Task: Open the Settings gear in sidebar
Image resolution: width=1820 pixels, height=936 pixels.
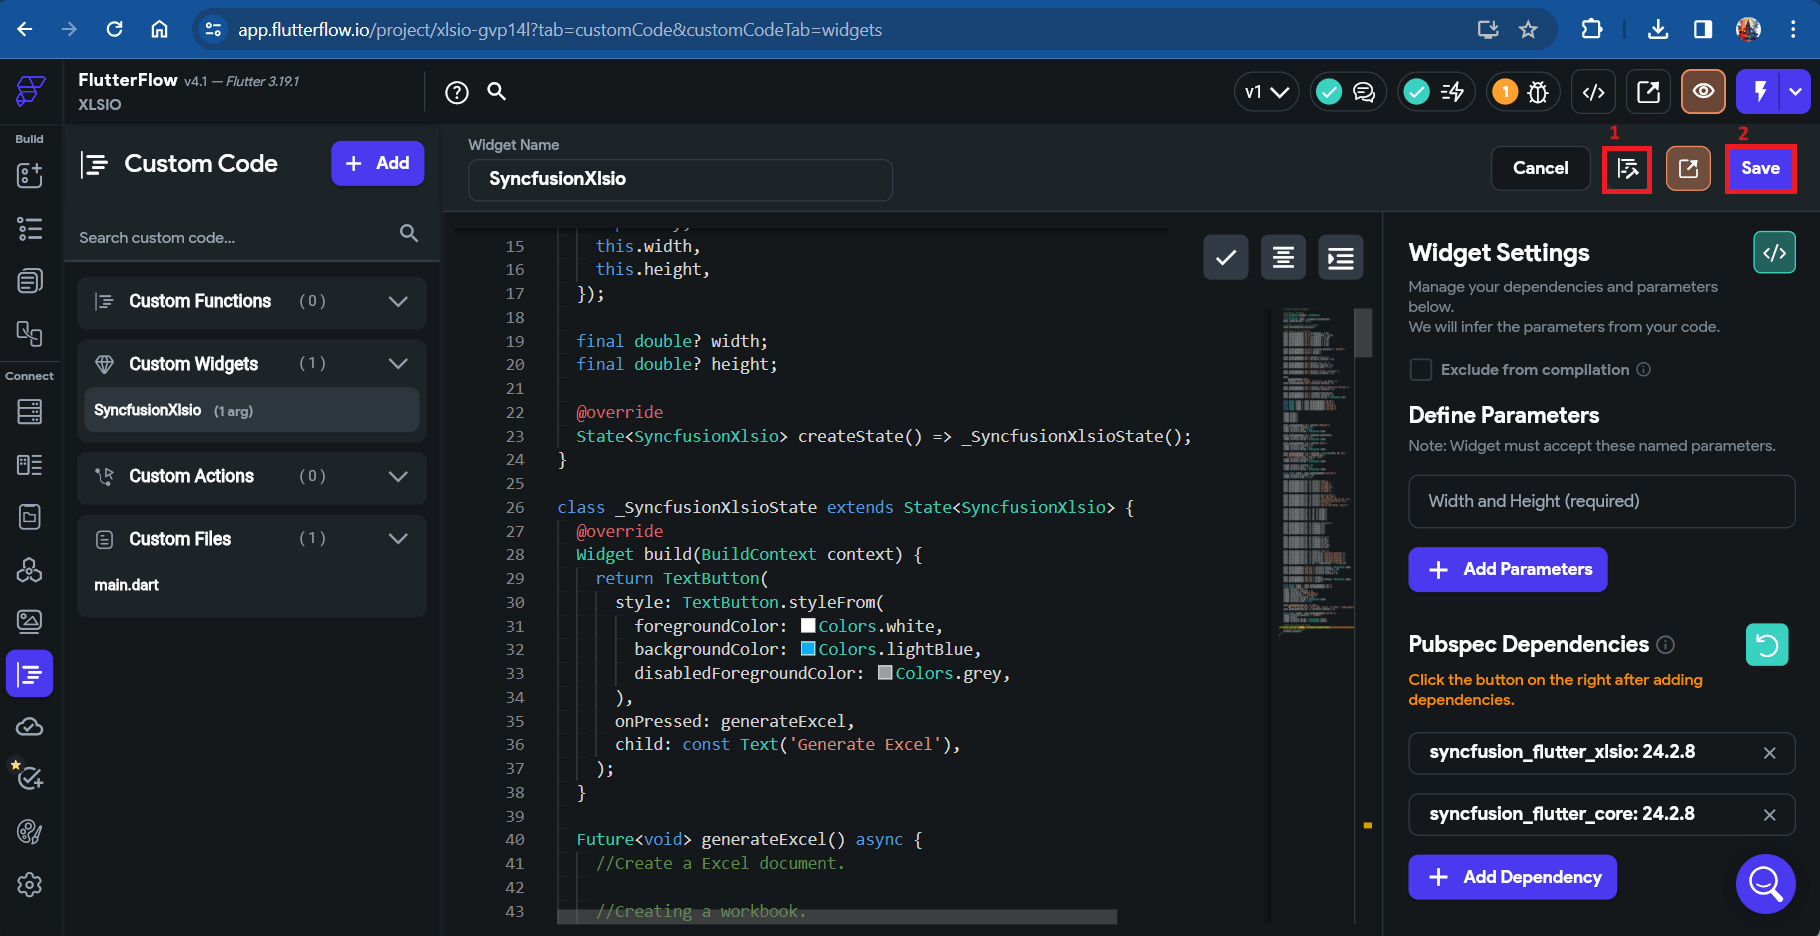Action: pyautogui.click(x=30, y=885)
